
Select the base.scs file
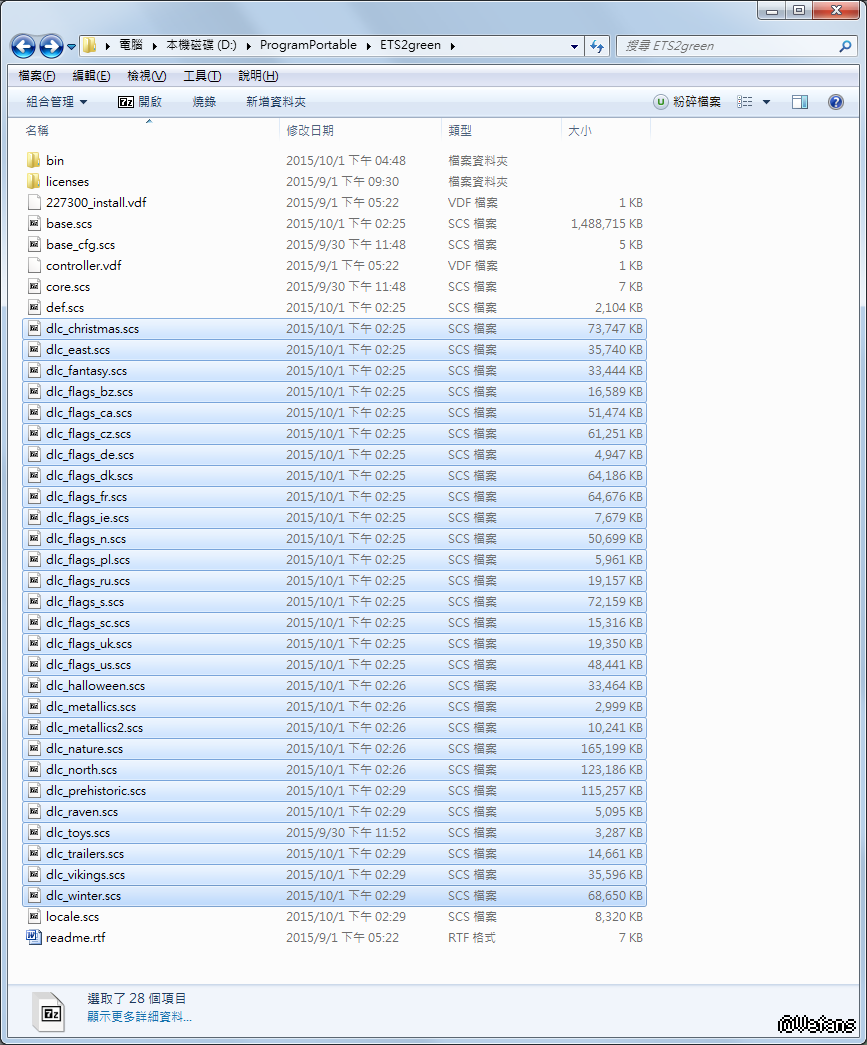tap(69, 224)
